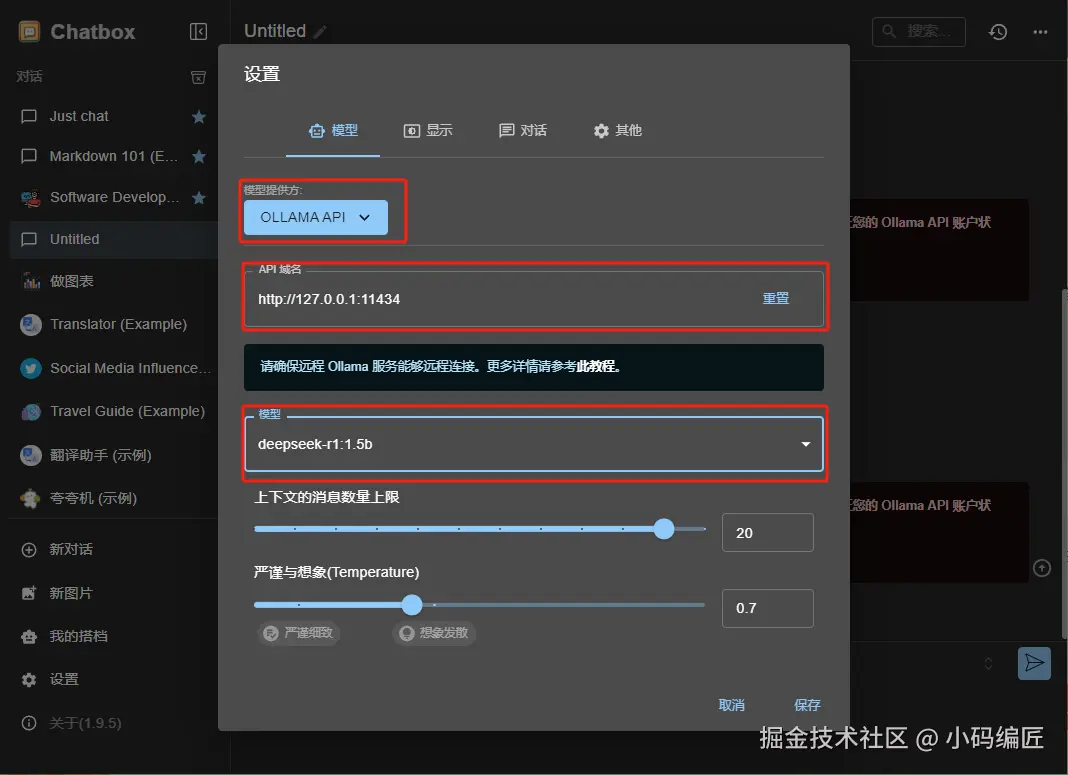
Task: Click the temperature value field showing 0.7
Action: click(x=768, y=608)
